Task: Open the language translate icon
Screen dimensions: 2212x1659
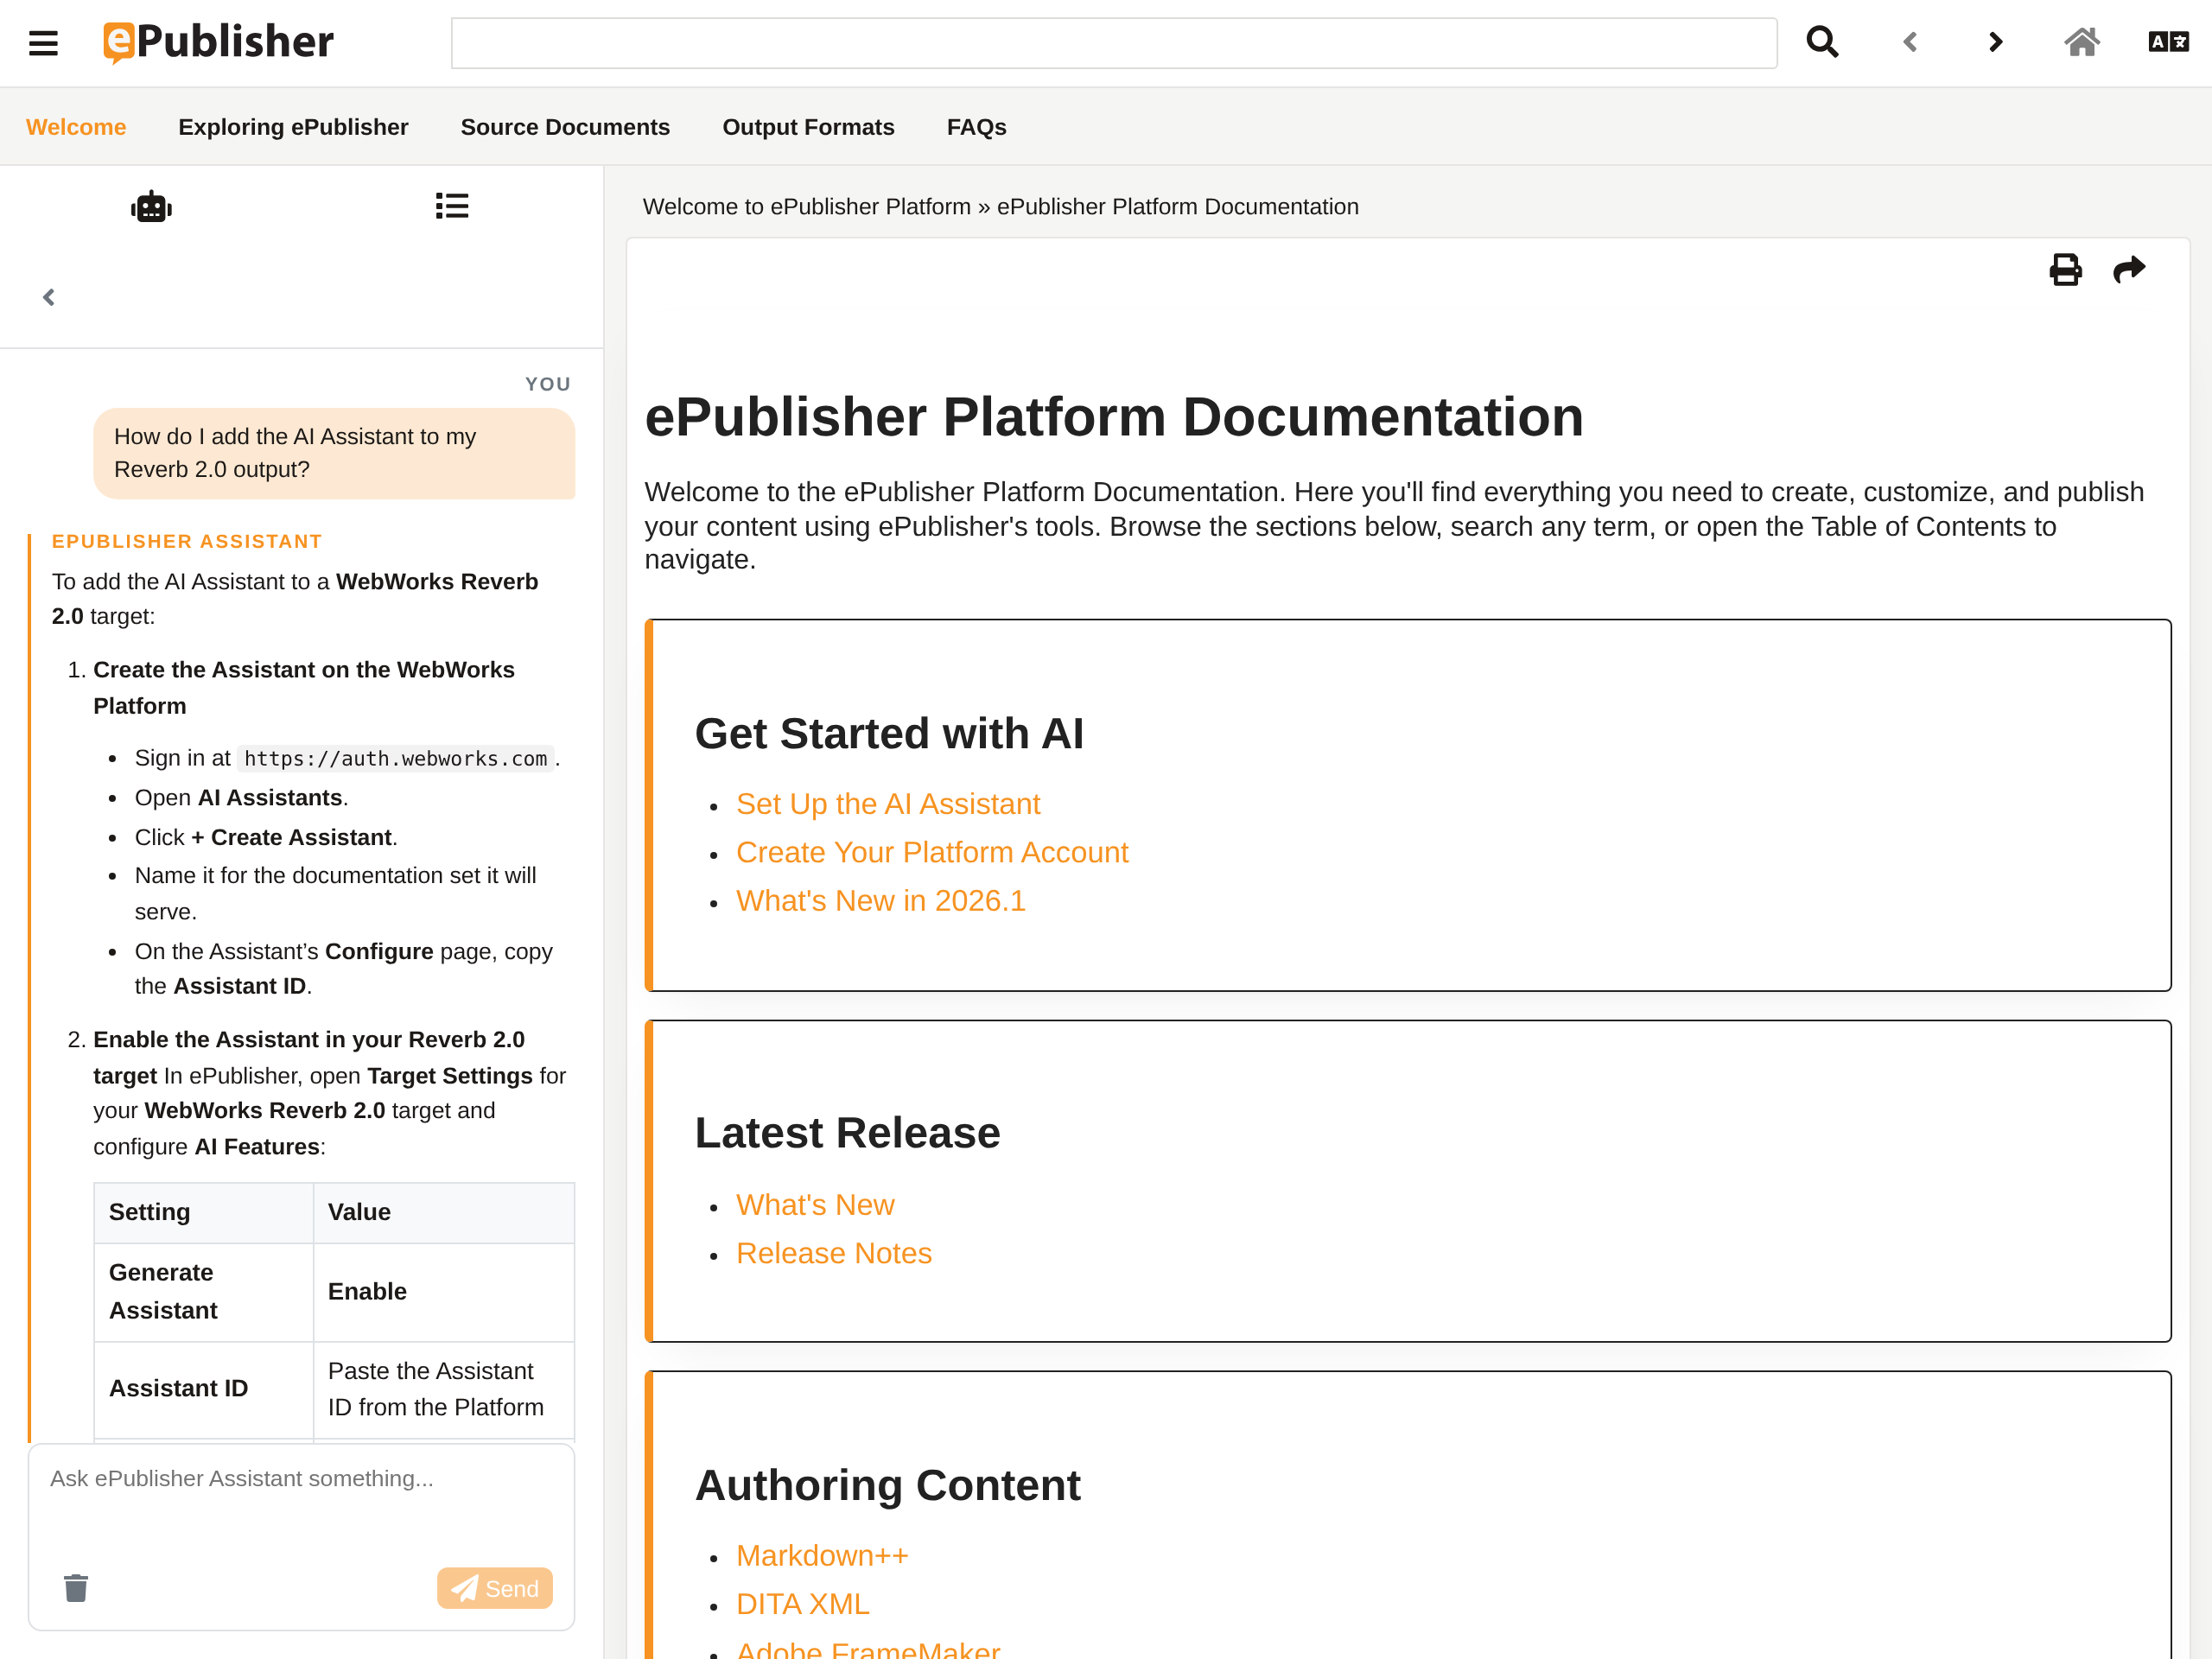Action: [x=2168, y=42]
